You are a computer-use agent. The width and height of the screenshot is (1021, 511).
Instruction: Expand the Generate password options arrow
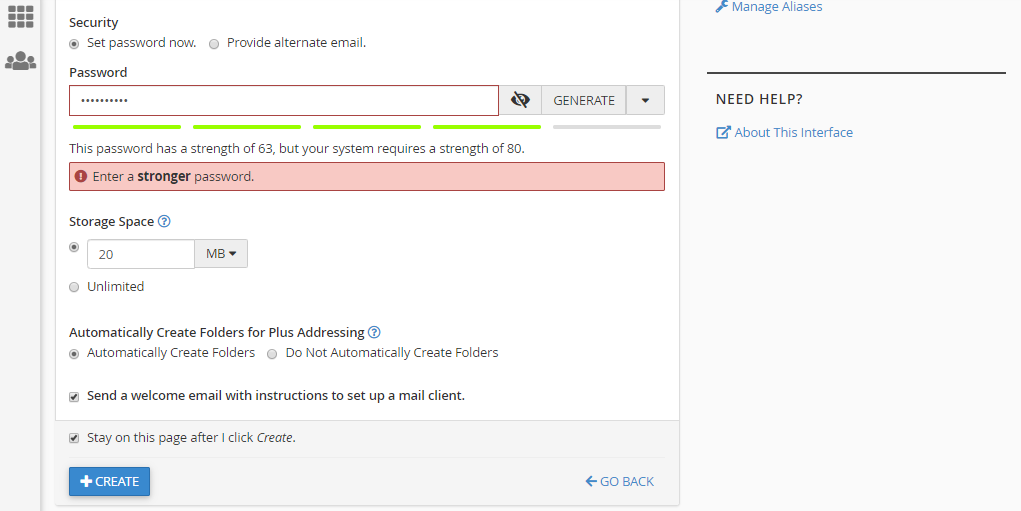[x=645, y=100]
